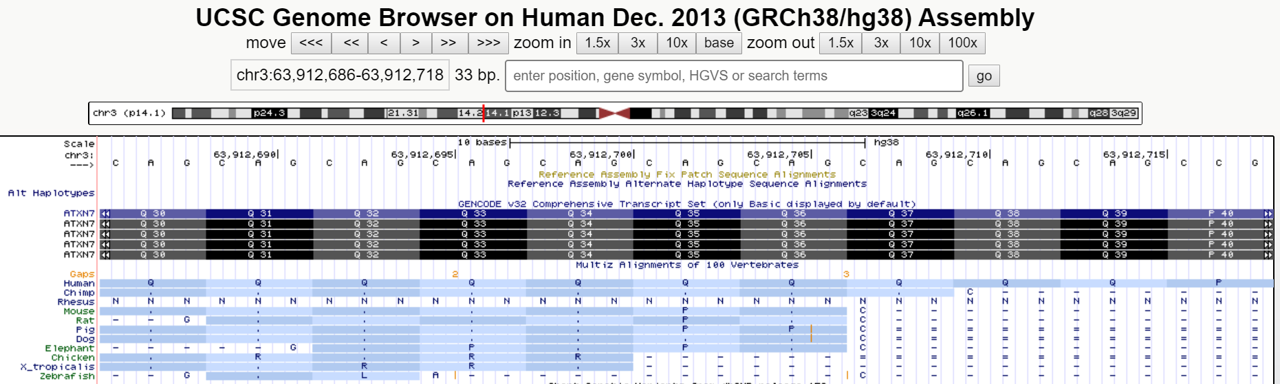Click the orange gap number 2
This screenshot has width=1280, height=384.
tap(455, 273)
